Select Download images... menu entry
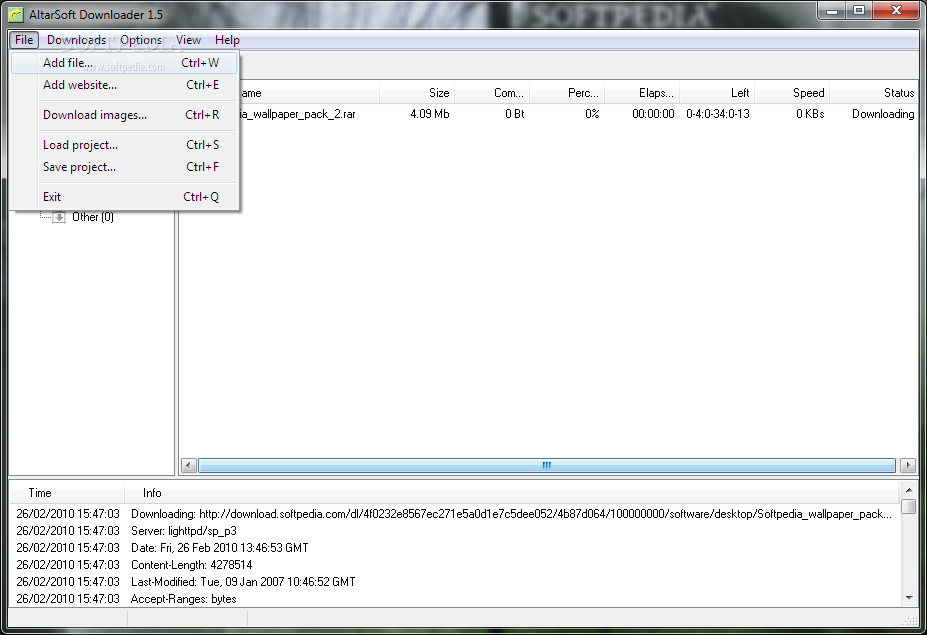The image size is (927, 635). tap(124, 115)
